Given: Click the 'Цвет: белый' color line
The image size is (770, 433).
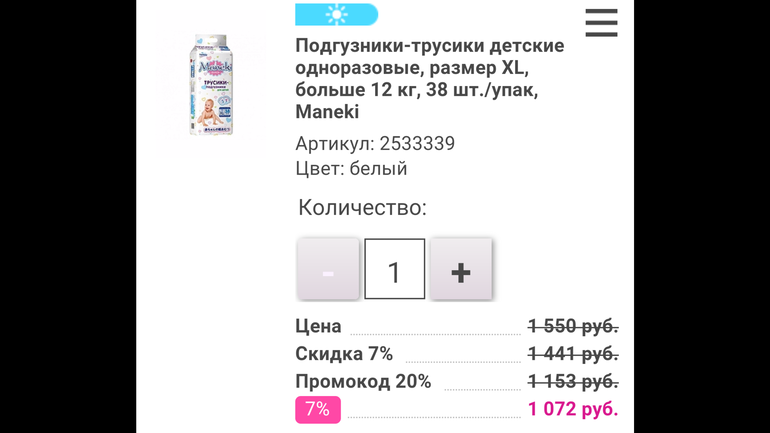Looking at the screenshot, I should [351, 168].
